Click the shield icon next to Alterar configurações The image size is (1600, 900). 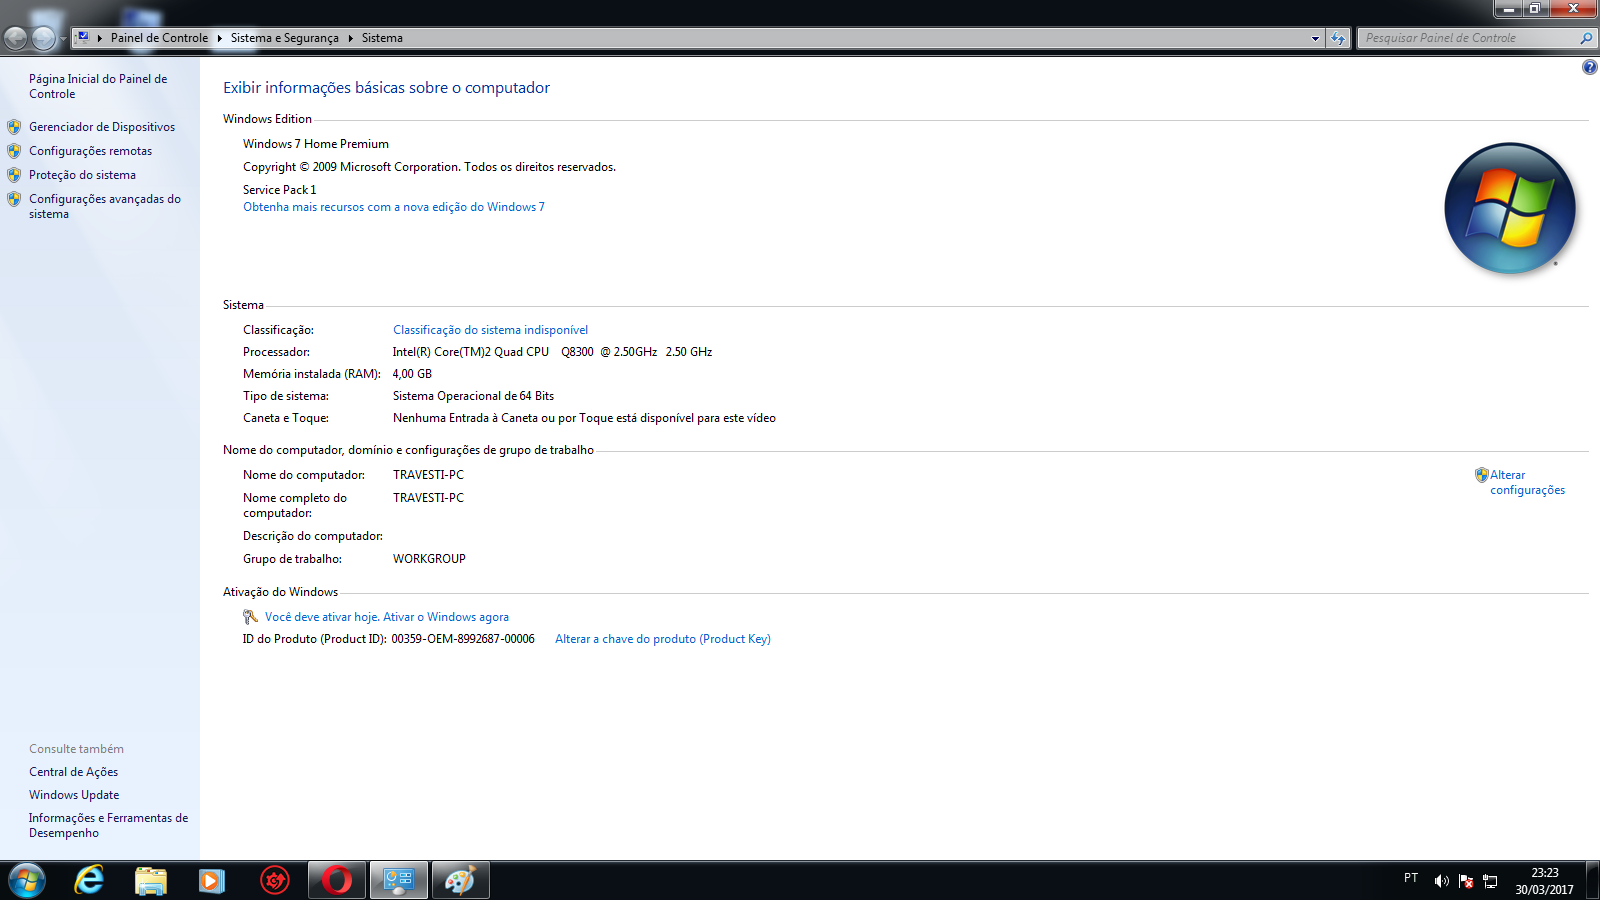pos(1482,475)
